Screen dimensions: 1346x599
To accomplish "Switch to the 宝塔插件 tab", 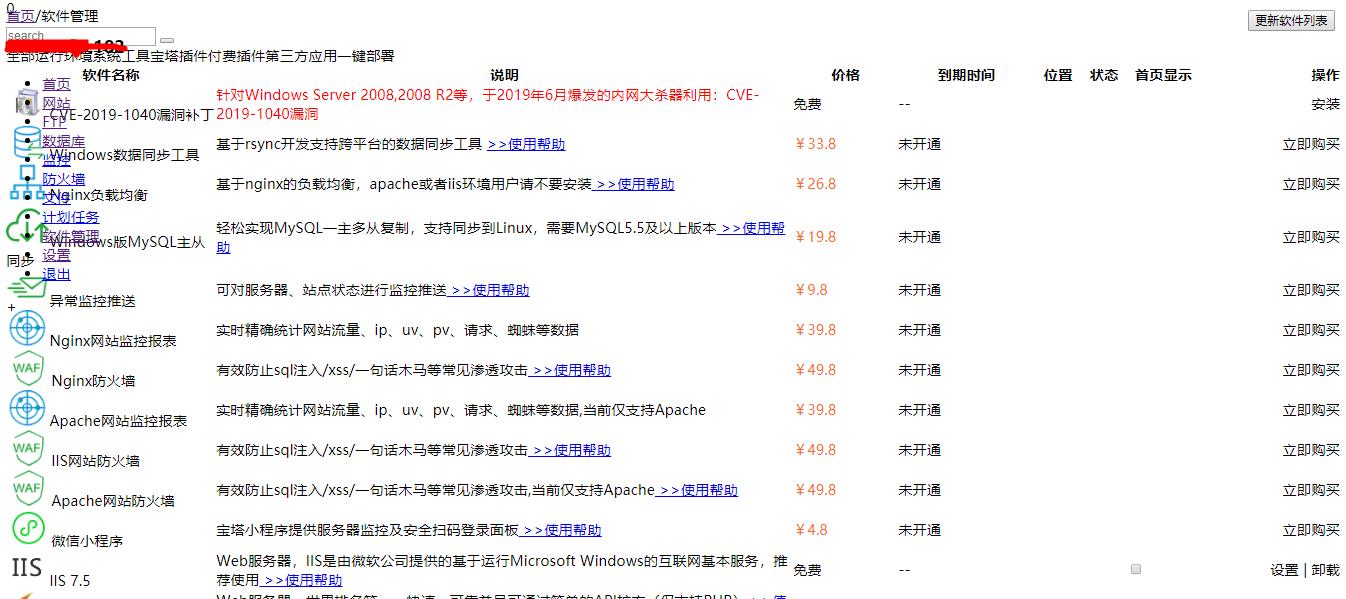I will [179, 56].
